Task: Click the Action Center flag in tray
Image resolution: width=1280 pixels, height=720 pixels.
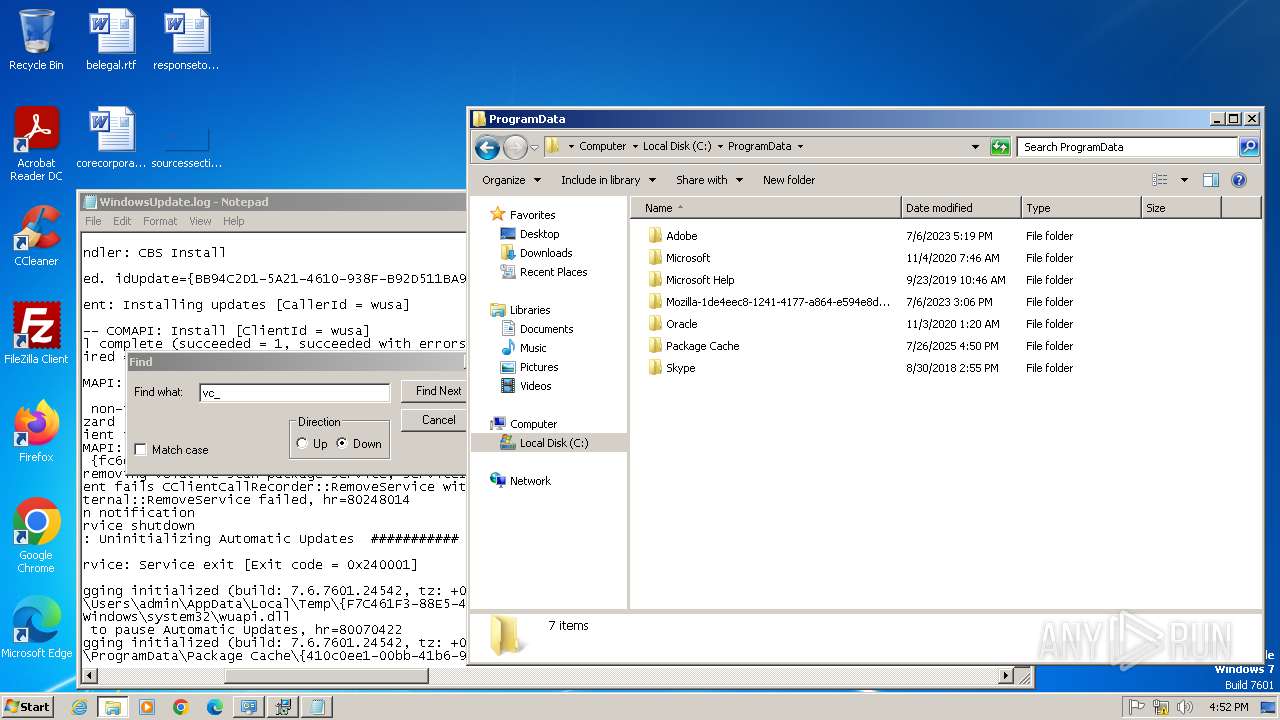Action: tap(1137, 707)
